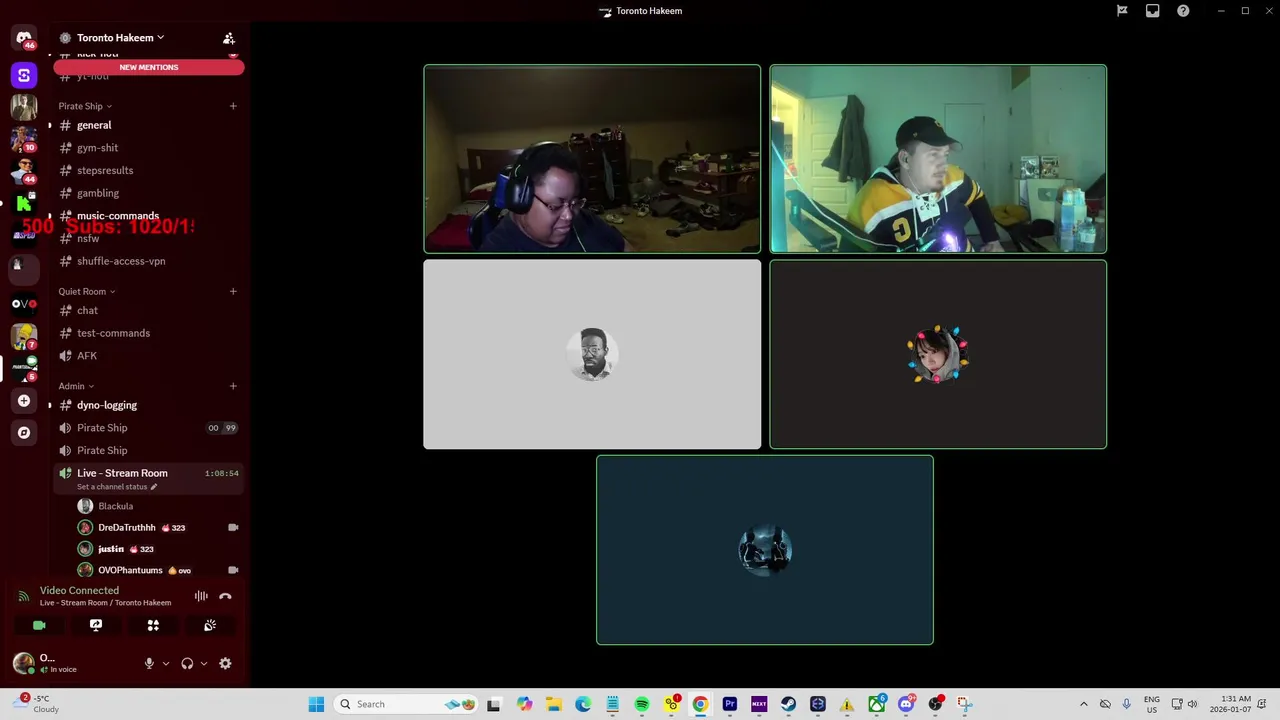Focus the yellow jersey user's video tile
Viewport: 1280px width, 720px height.
click(938, 159)
